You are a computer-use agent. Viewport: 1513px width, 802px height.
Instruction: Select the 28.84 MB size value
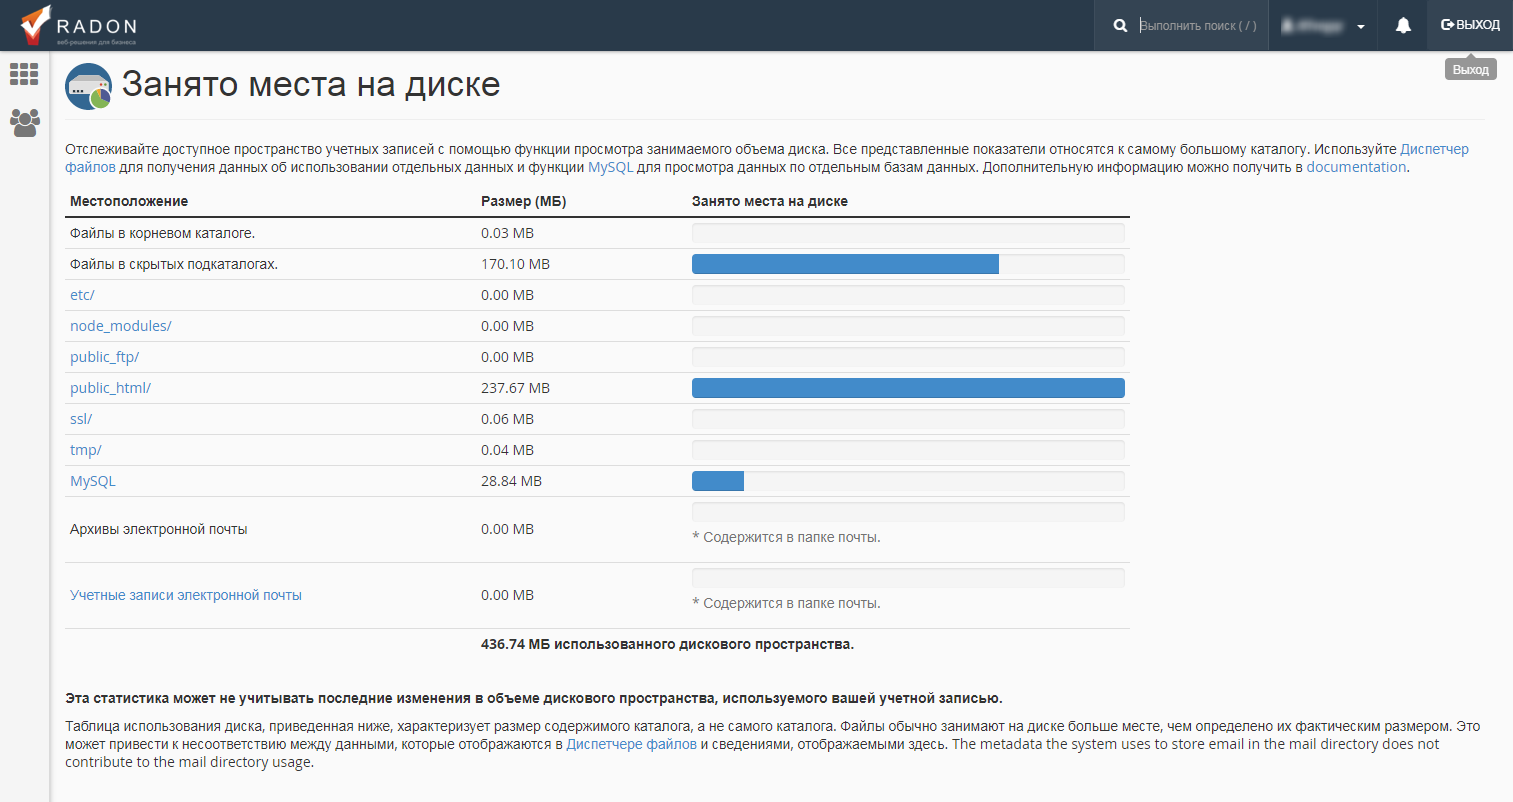point(511,481)
